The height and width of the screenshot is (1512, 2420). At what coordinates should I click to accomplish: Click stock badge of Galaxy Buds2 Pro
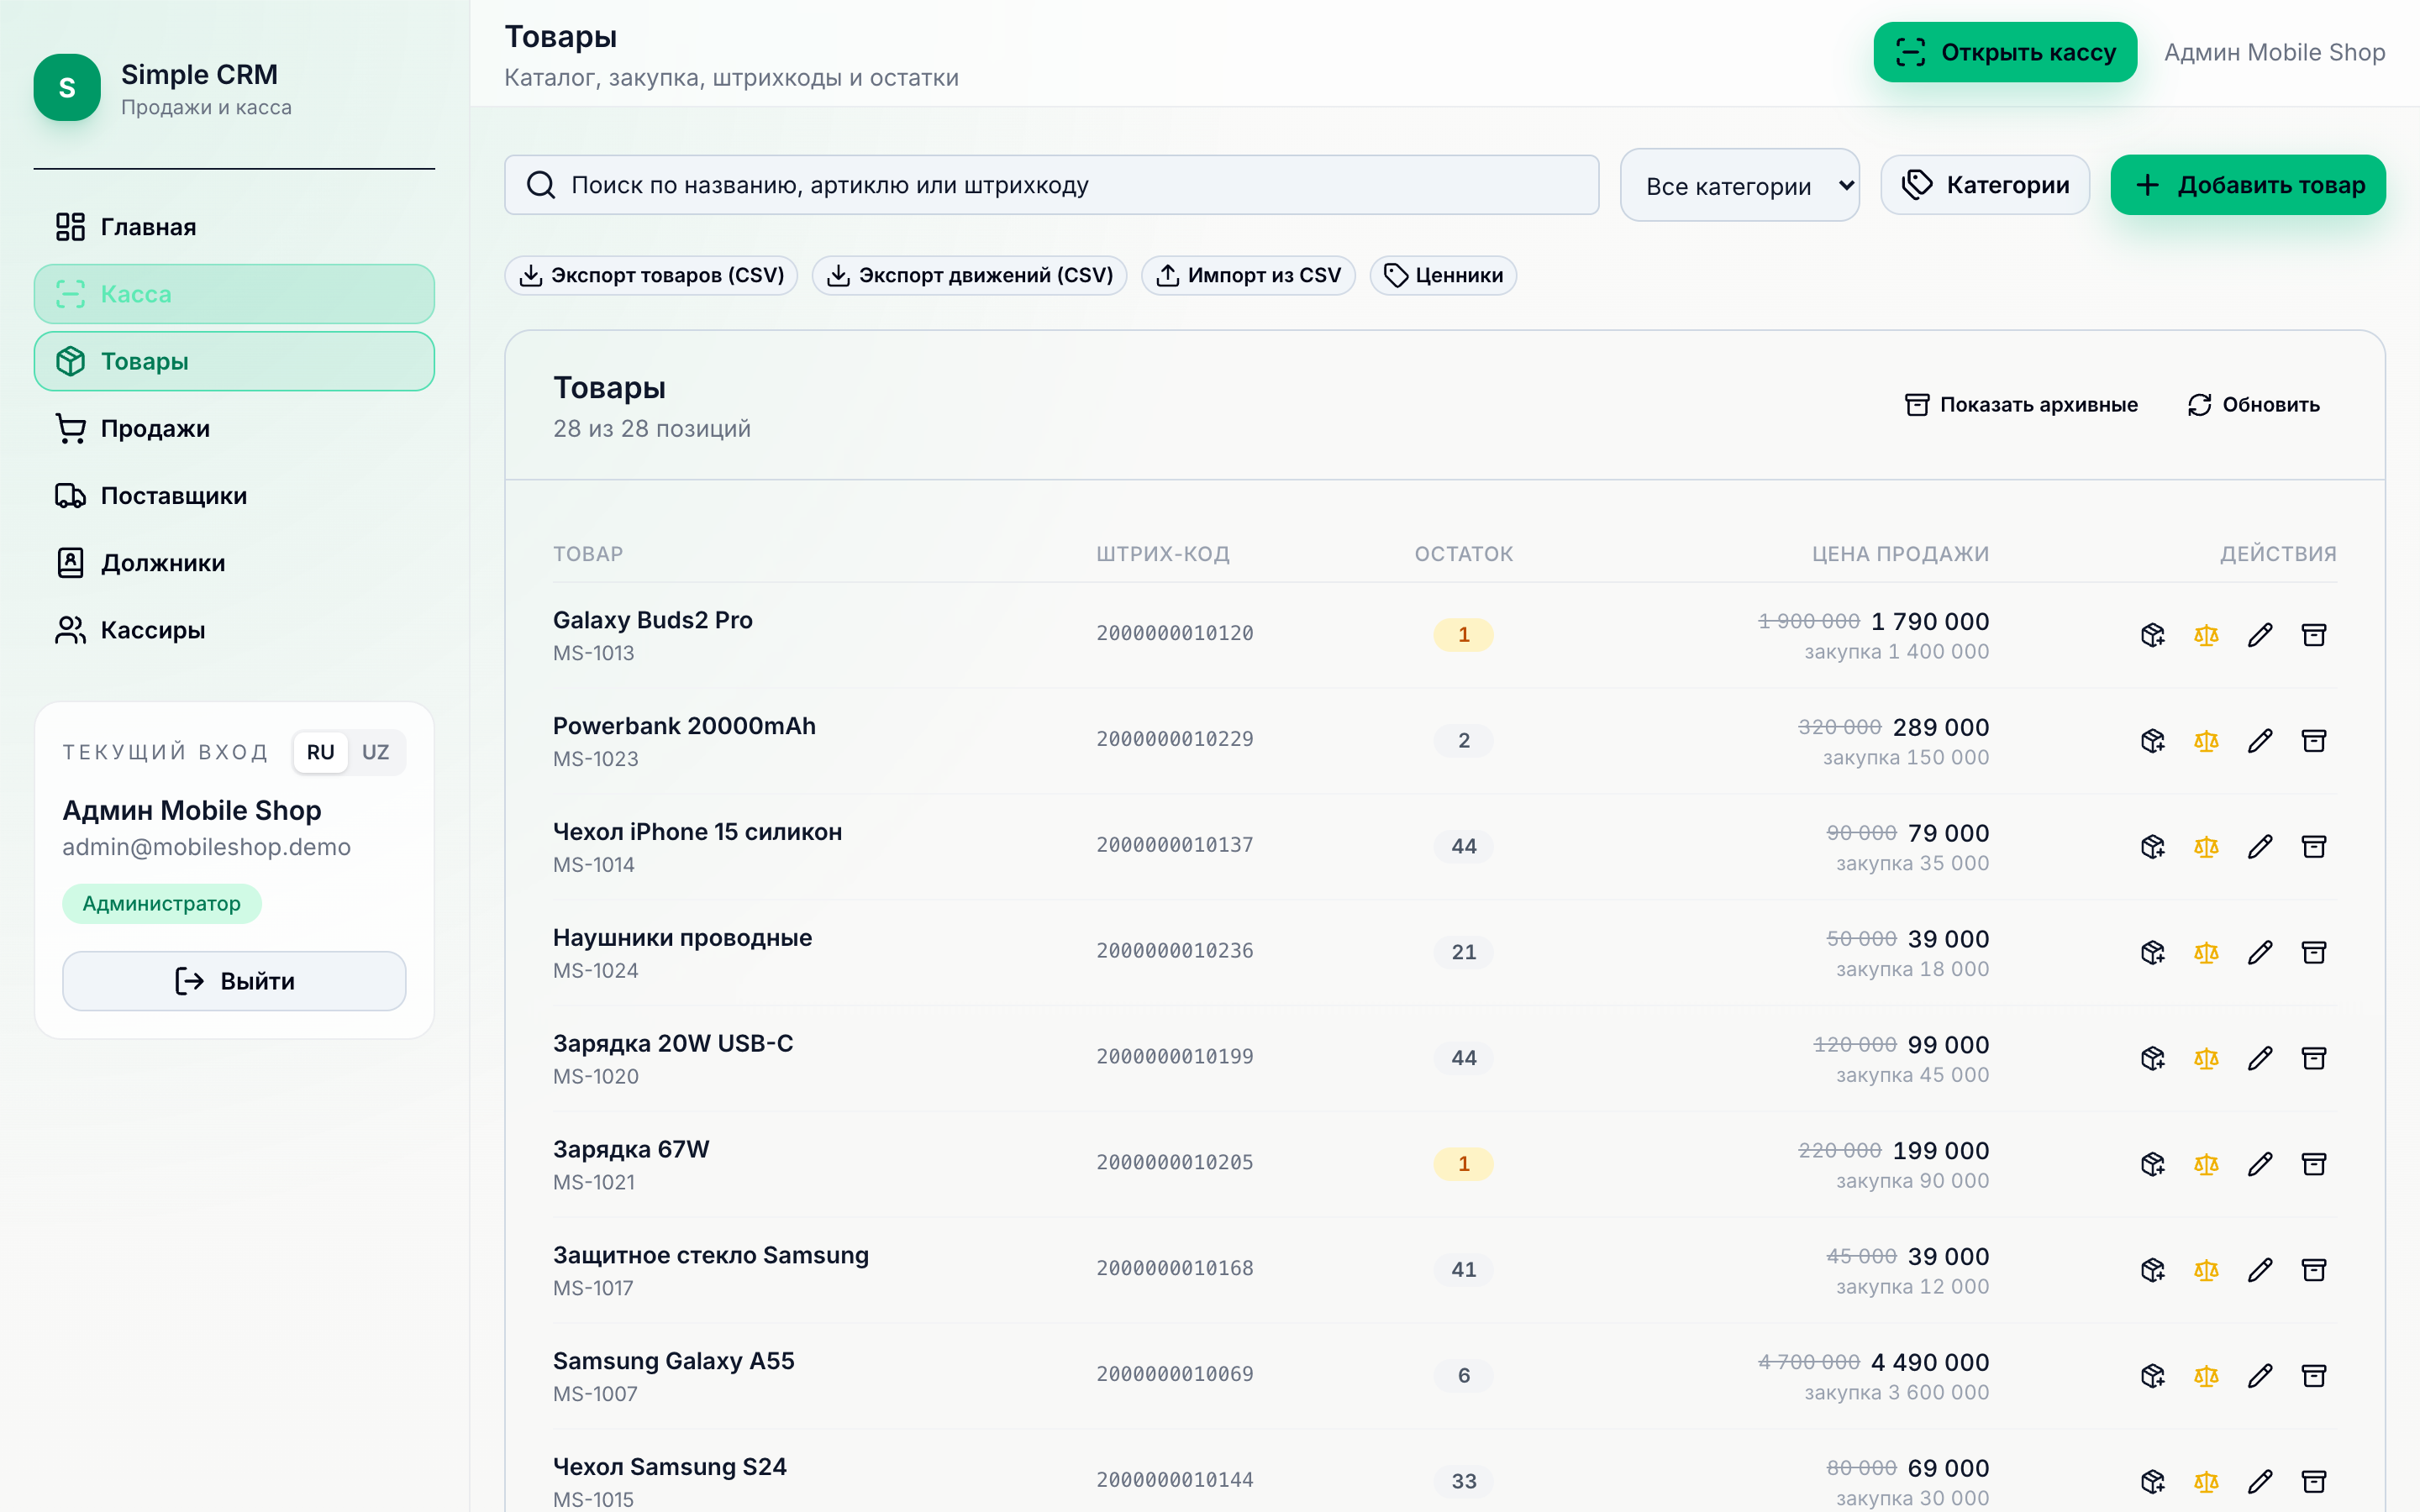1463,635
